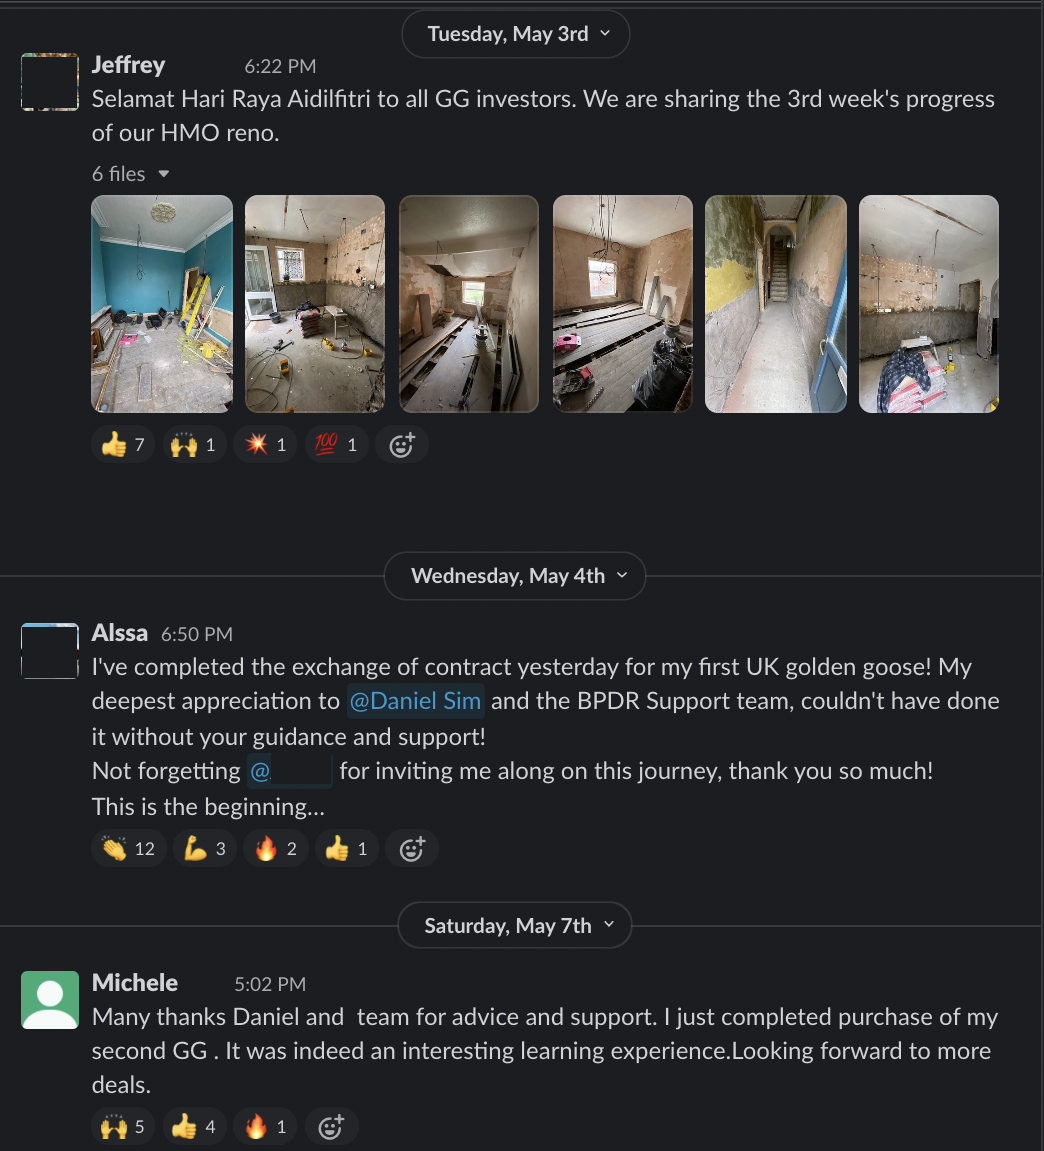The height and width of the screenshot is (1151, 1044).
Task: Open the blue room renovation photo
Action: (x=162, y=304)
